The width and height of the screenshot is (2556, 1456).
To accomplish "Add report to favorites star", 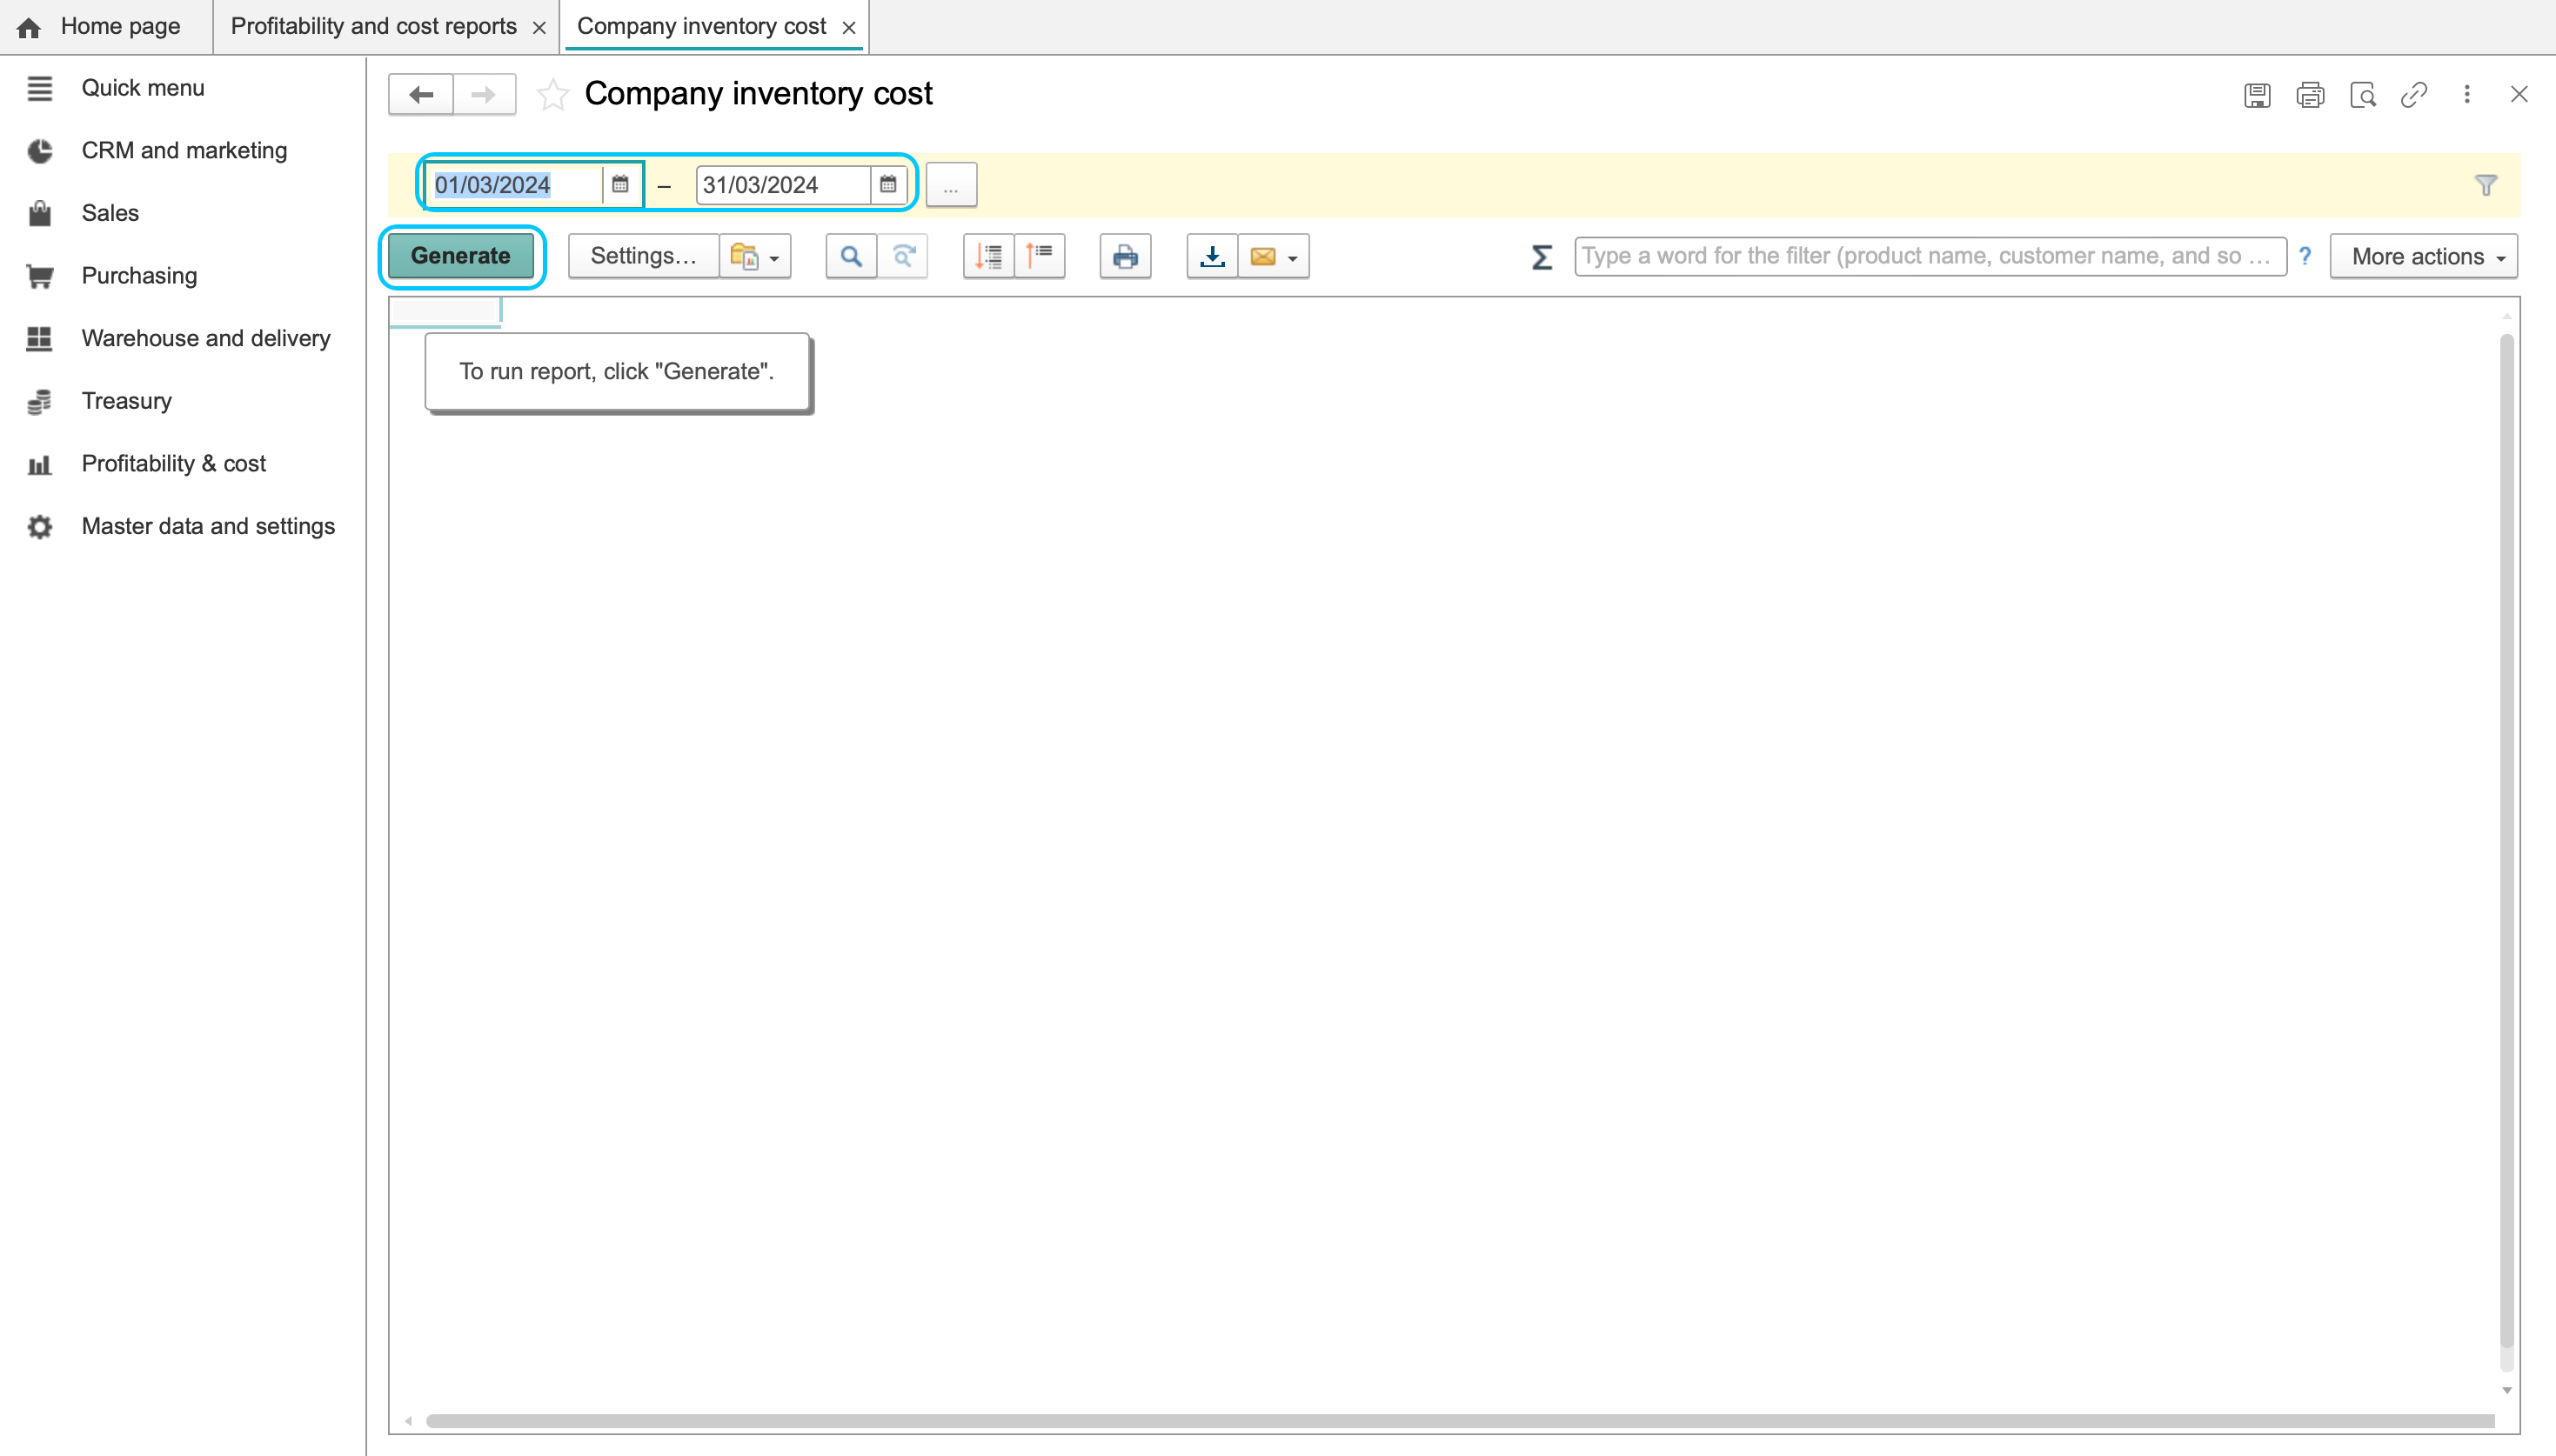I will pos(553,95).
